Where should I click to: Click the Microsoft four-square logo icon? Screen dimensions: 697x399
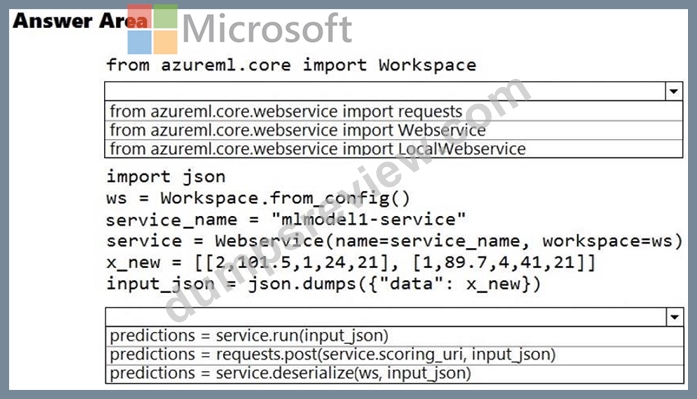tap(152, 29)
